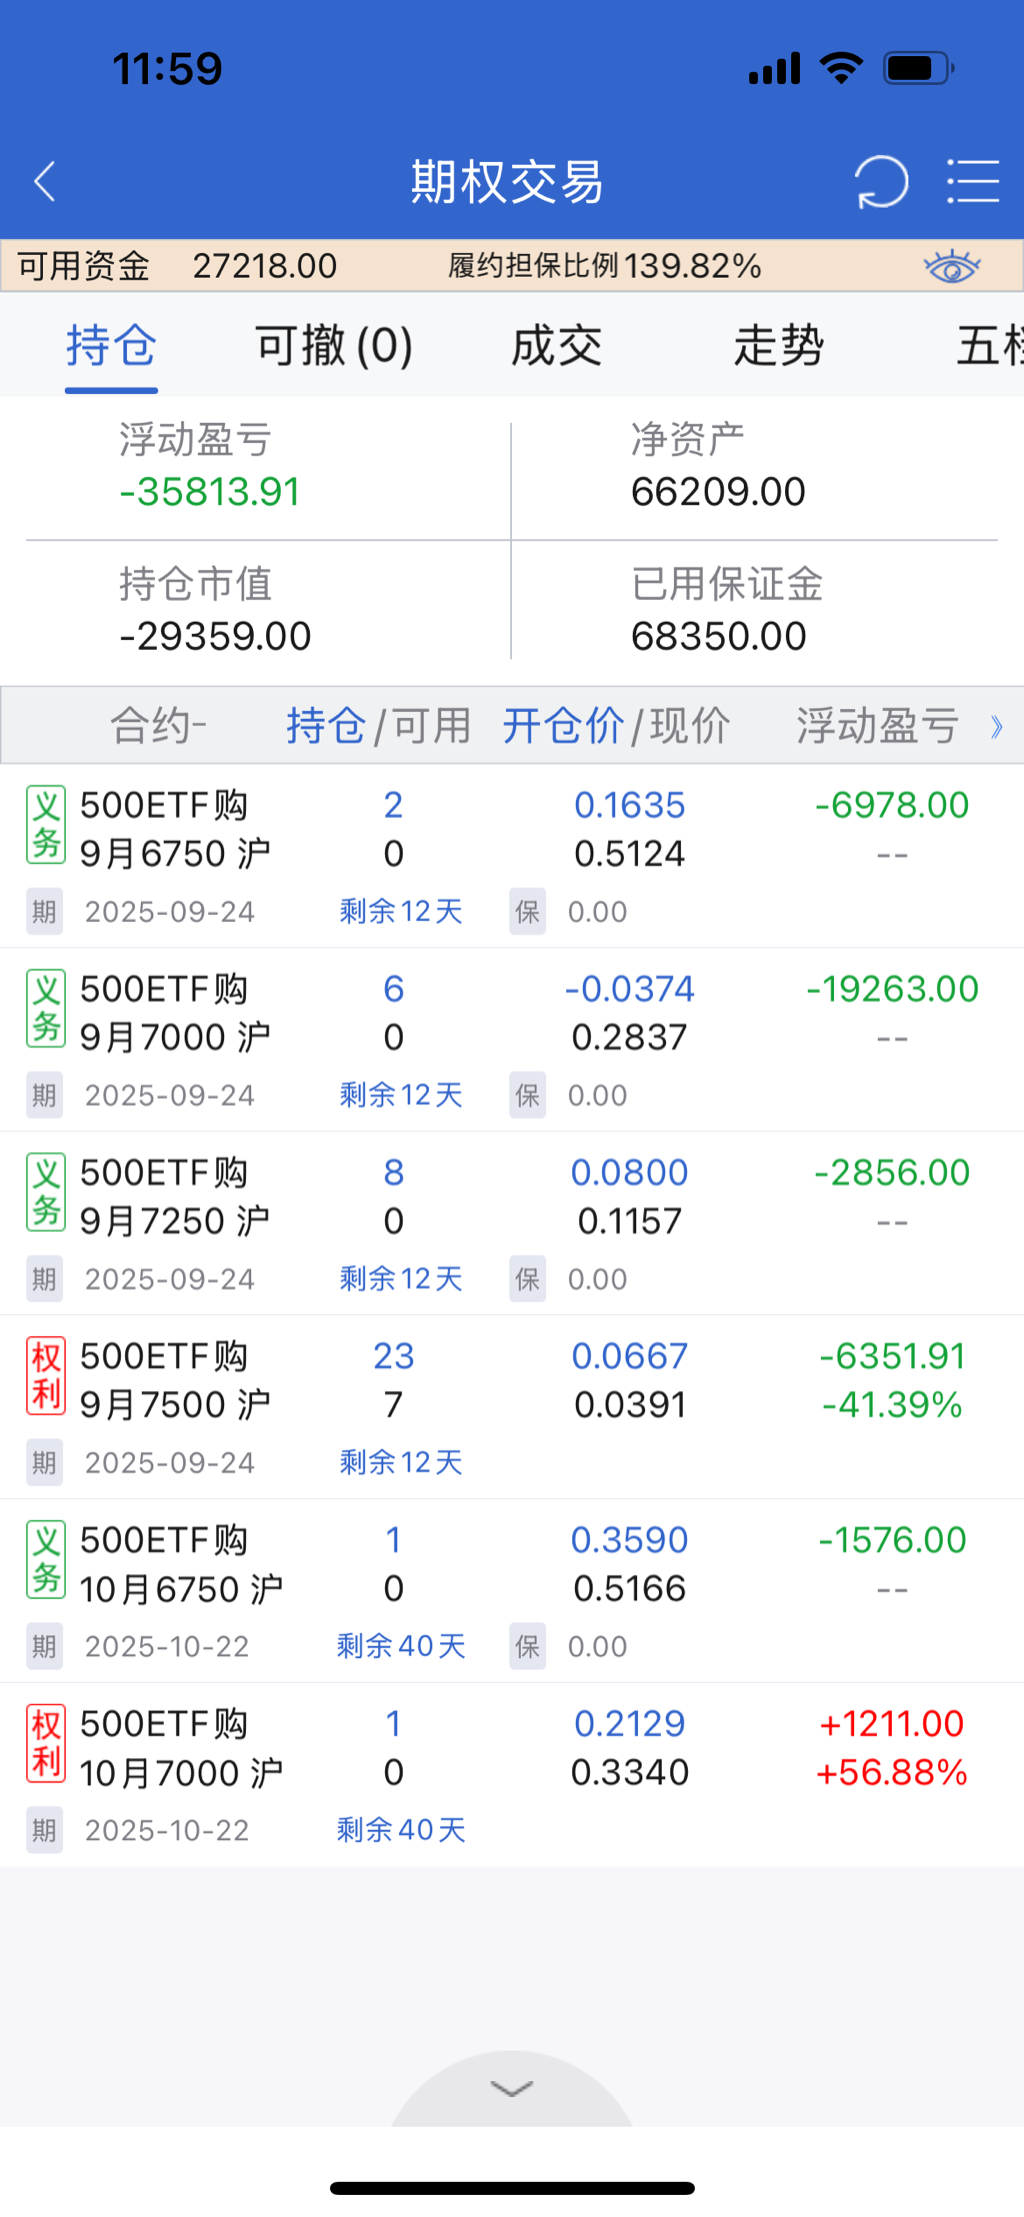Open the 走势 tab

click(778, 346)
